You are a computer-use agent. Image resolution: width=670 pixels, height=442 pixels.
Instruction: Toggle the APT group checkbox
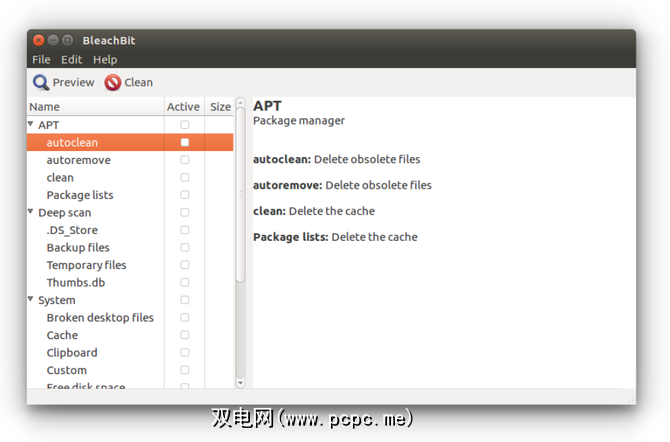tap(185, 125)
